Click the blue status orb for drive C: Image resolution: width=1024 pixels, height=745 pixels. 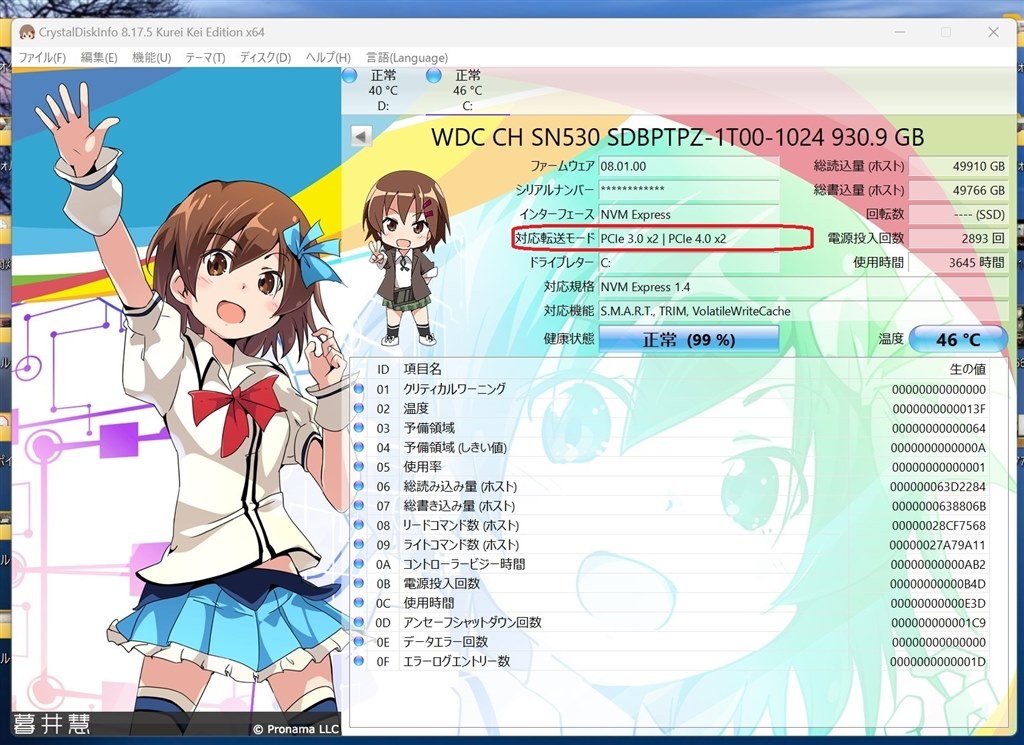[434, 76]
